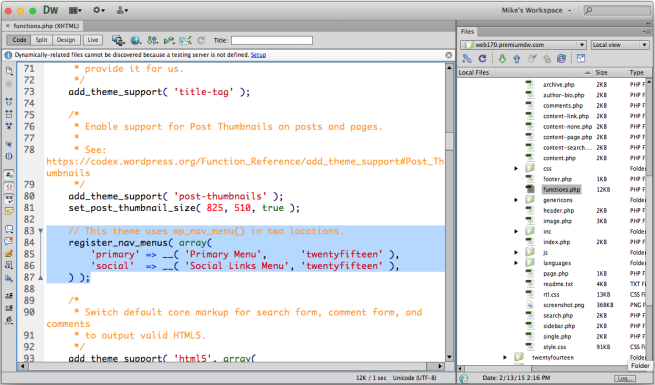This screenshot has height=385, width=655.
Task: Click the Check Browser Compatibility icon
Action: pyautogui.click(x=185, y=40)
